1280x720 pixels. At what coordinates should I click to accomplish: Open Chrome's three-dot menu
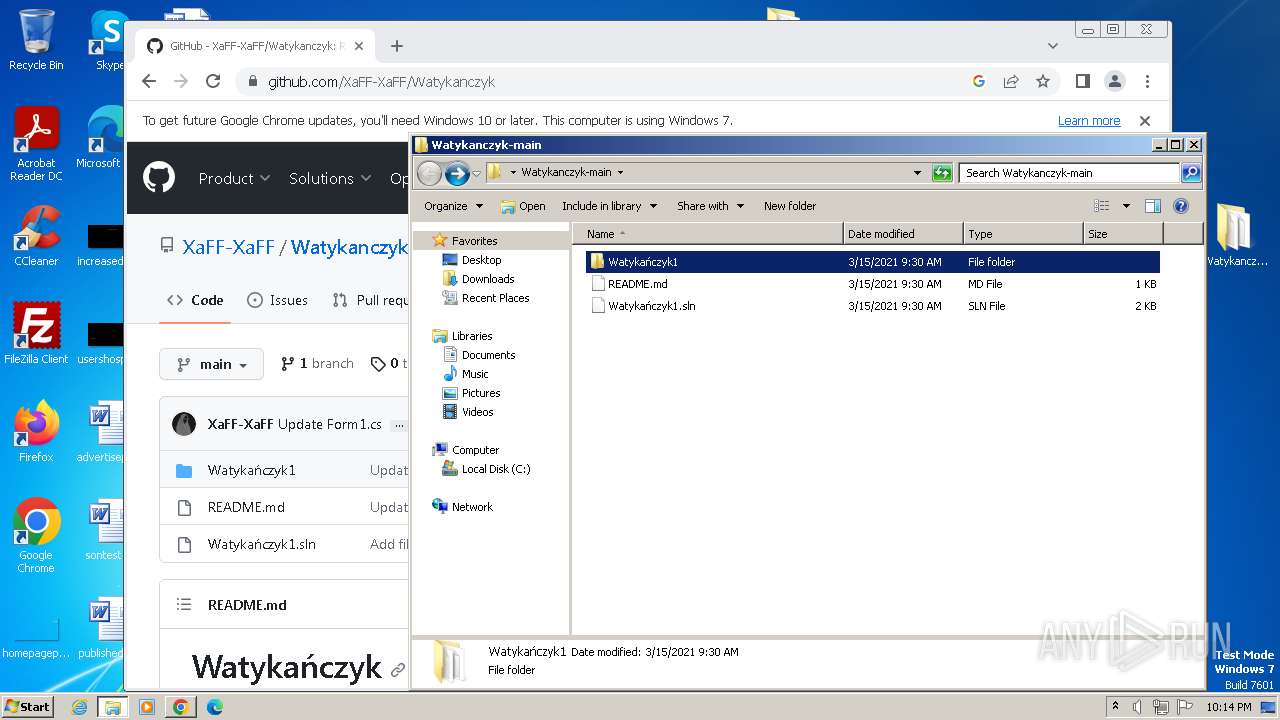click(1147, 82)
